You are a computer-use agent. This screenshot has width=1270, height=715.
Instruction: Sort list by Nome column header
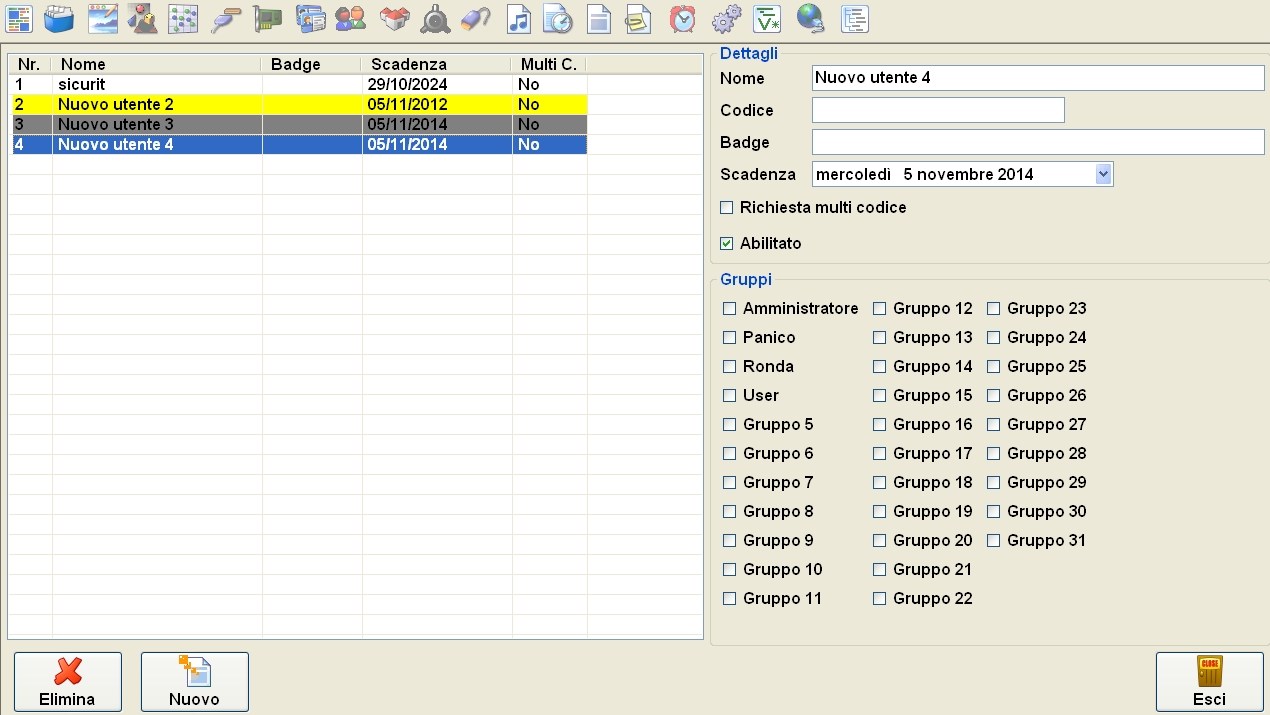[x=155, y=64]
